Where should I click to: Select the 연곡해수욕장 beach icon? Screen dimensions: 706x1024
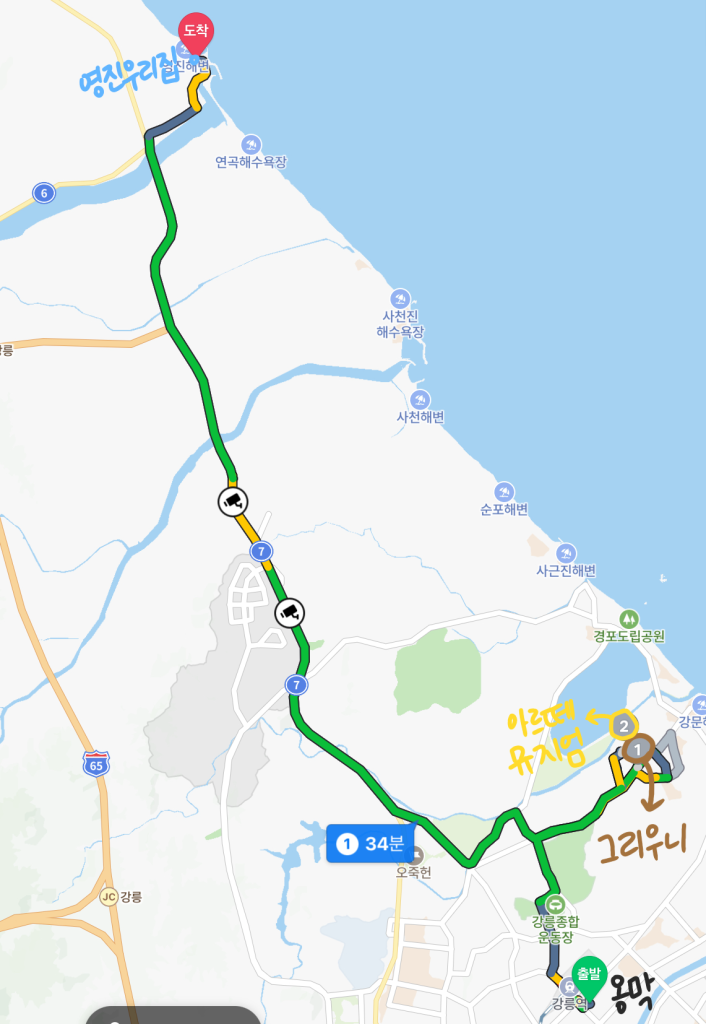click(251, 145)
